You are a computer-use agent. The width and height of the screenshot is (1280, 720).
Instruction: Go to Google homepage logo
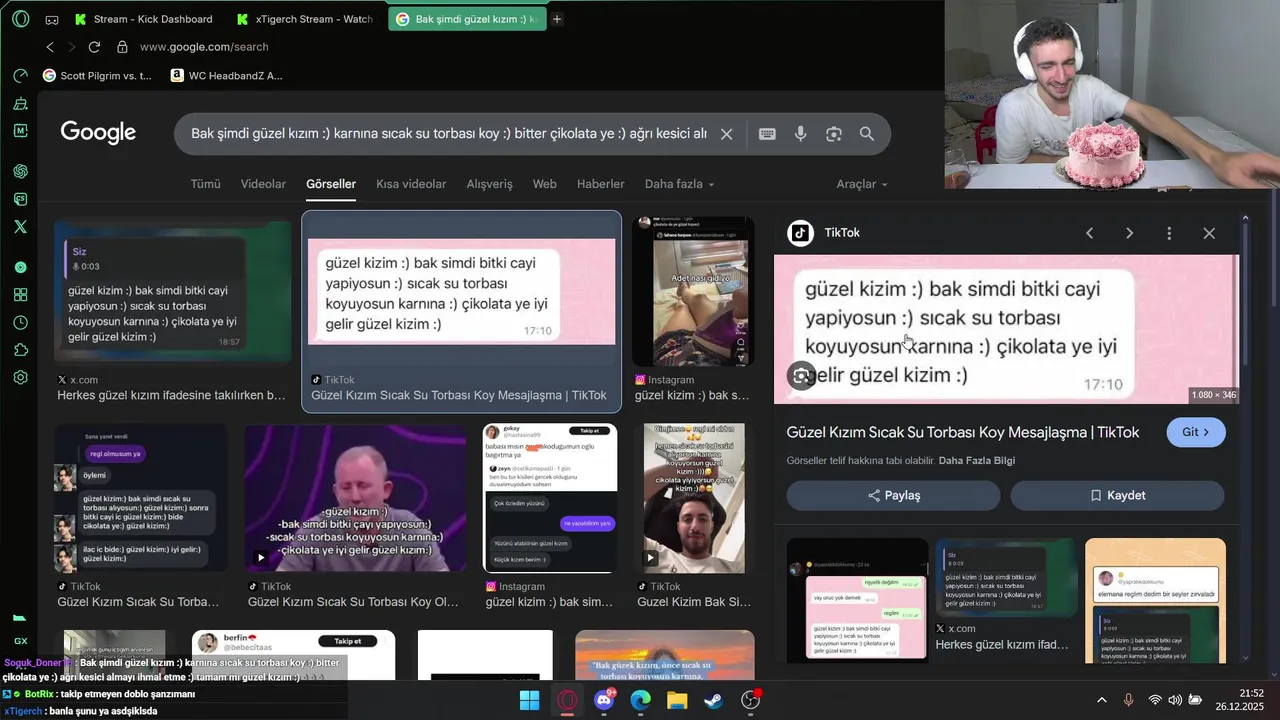pos(98,132)
